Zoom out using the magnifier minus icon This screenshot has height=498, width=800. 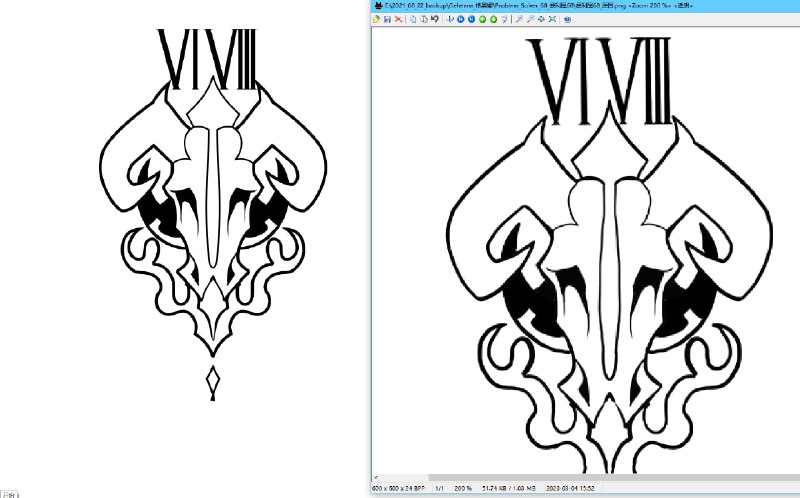coord(530,19)
